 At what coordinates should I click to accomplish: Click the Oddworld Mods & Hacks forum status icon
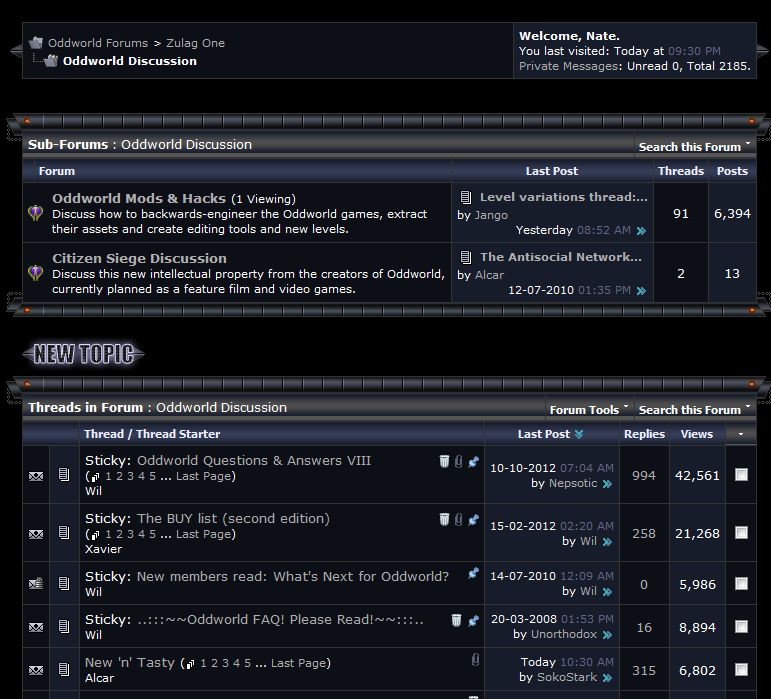[x=36, y=213]
